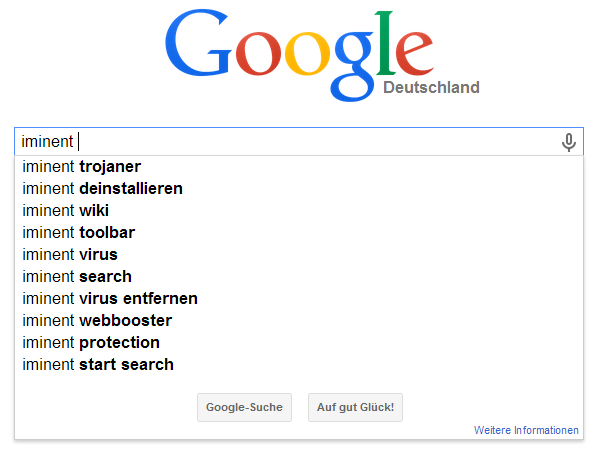Screen dimensions: 600x450
Task: Select the 'iminent toolbar' suggestion
Action: 299,232
